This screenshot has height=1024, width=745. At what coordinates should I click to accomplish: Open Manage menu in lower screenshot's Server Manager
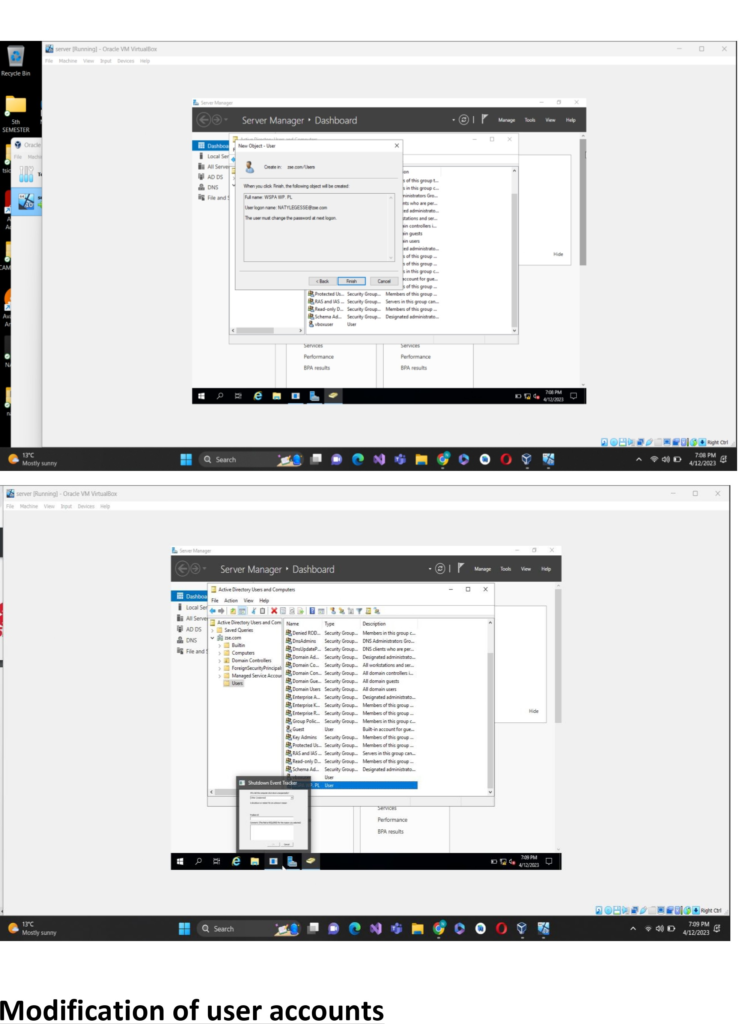(x=483, y=569)
